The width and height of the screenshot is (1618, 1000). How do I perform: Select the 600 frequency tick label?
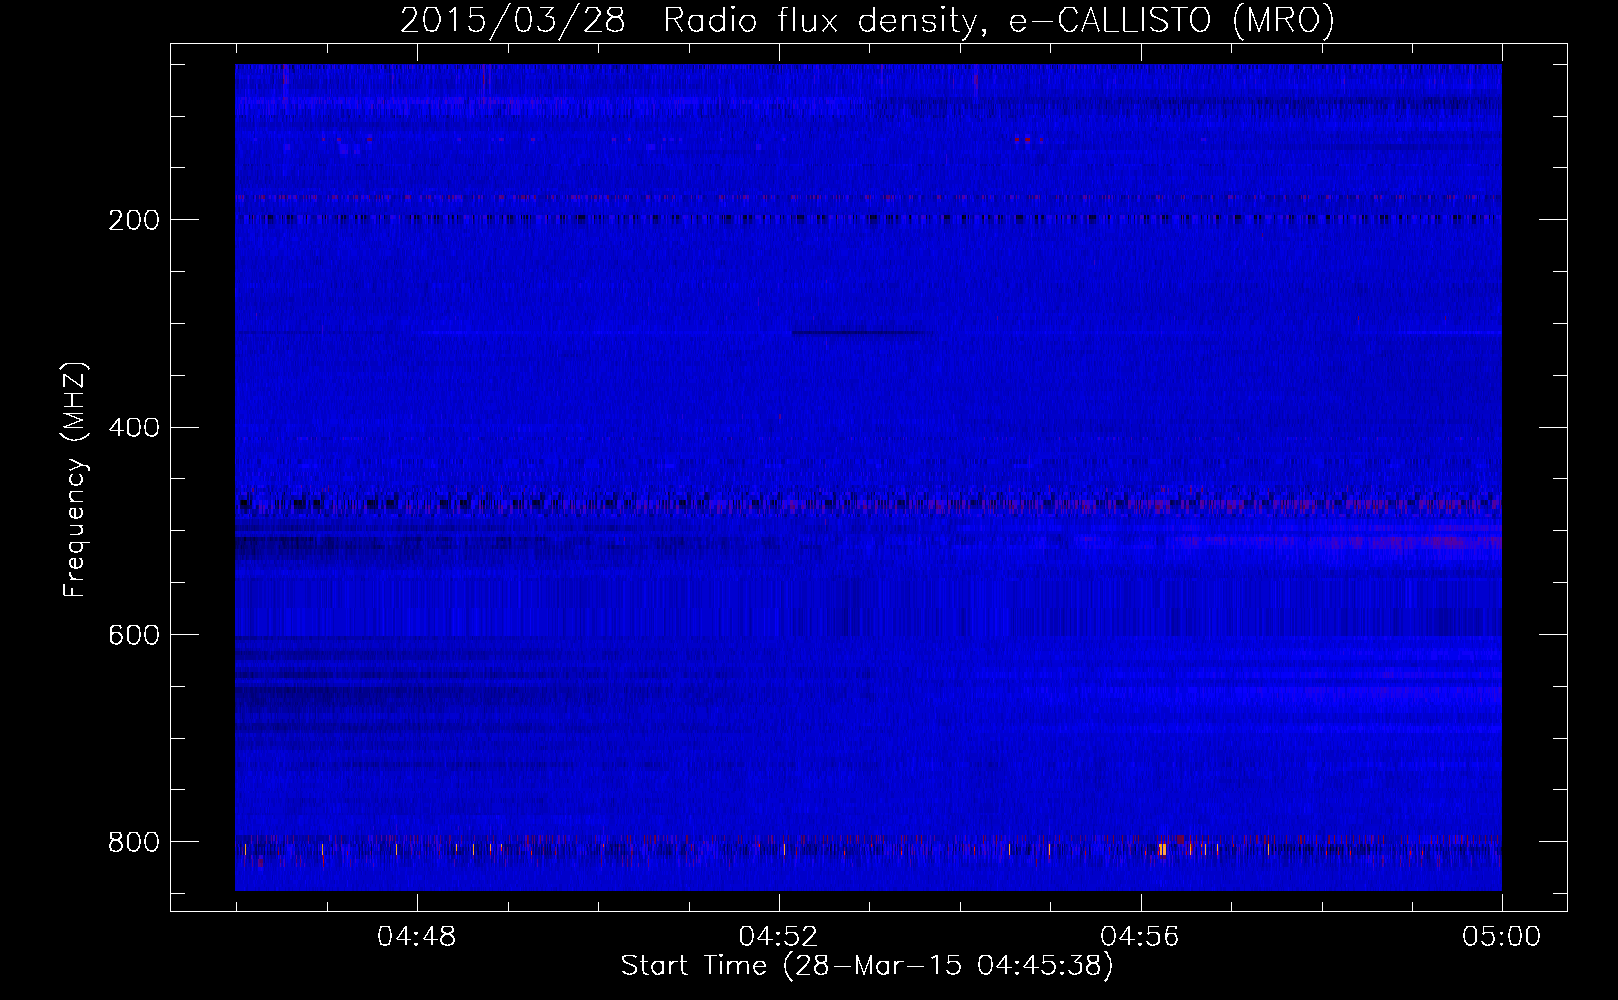point(133,636)
